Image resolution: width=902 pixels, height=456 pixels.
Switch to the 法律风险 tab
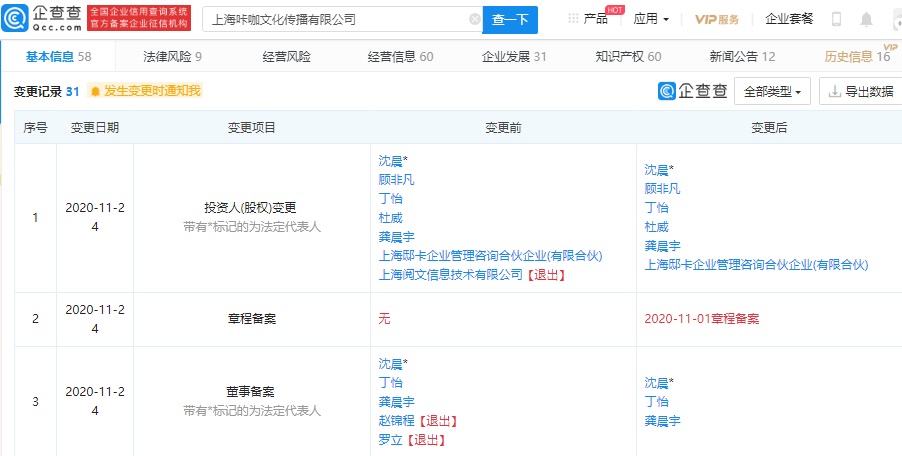[x=172, y=56]
